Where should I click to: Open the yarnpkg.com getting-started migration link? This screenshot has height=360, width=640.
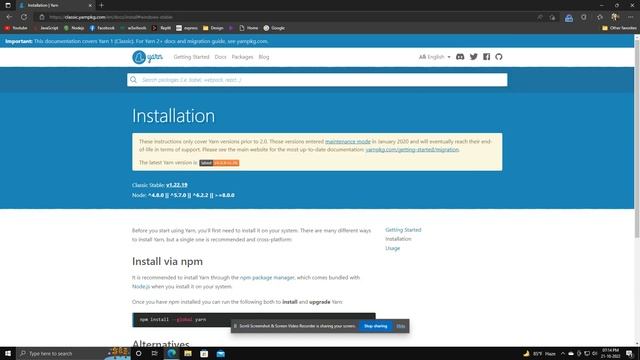point(412,149)
